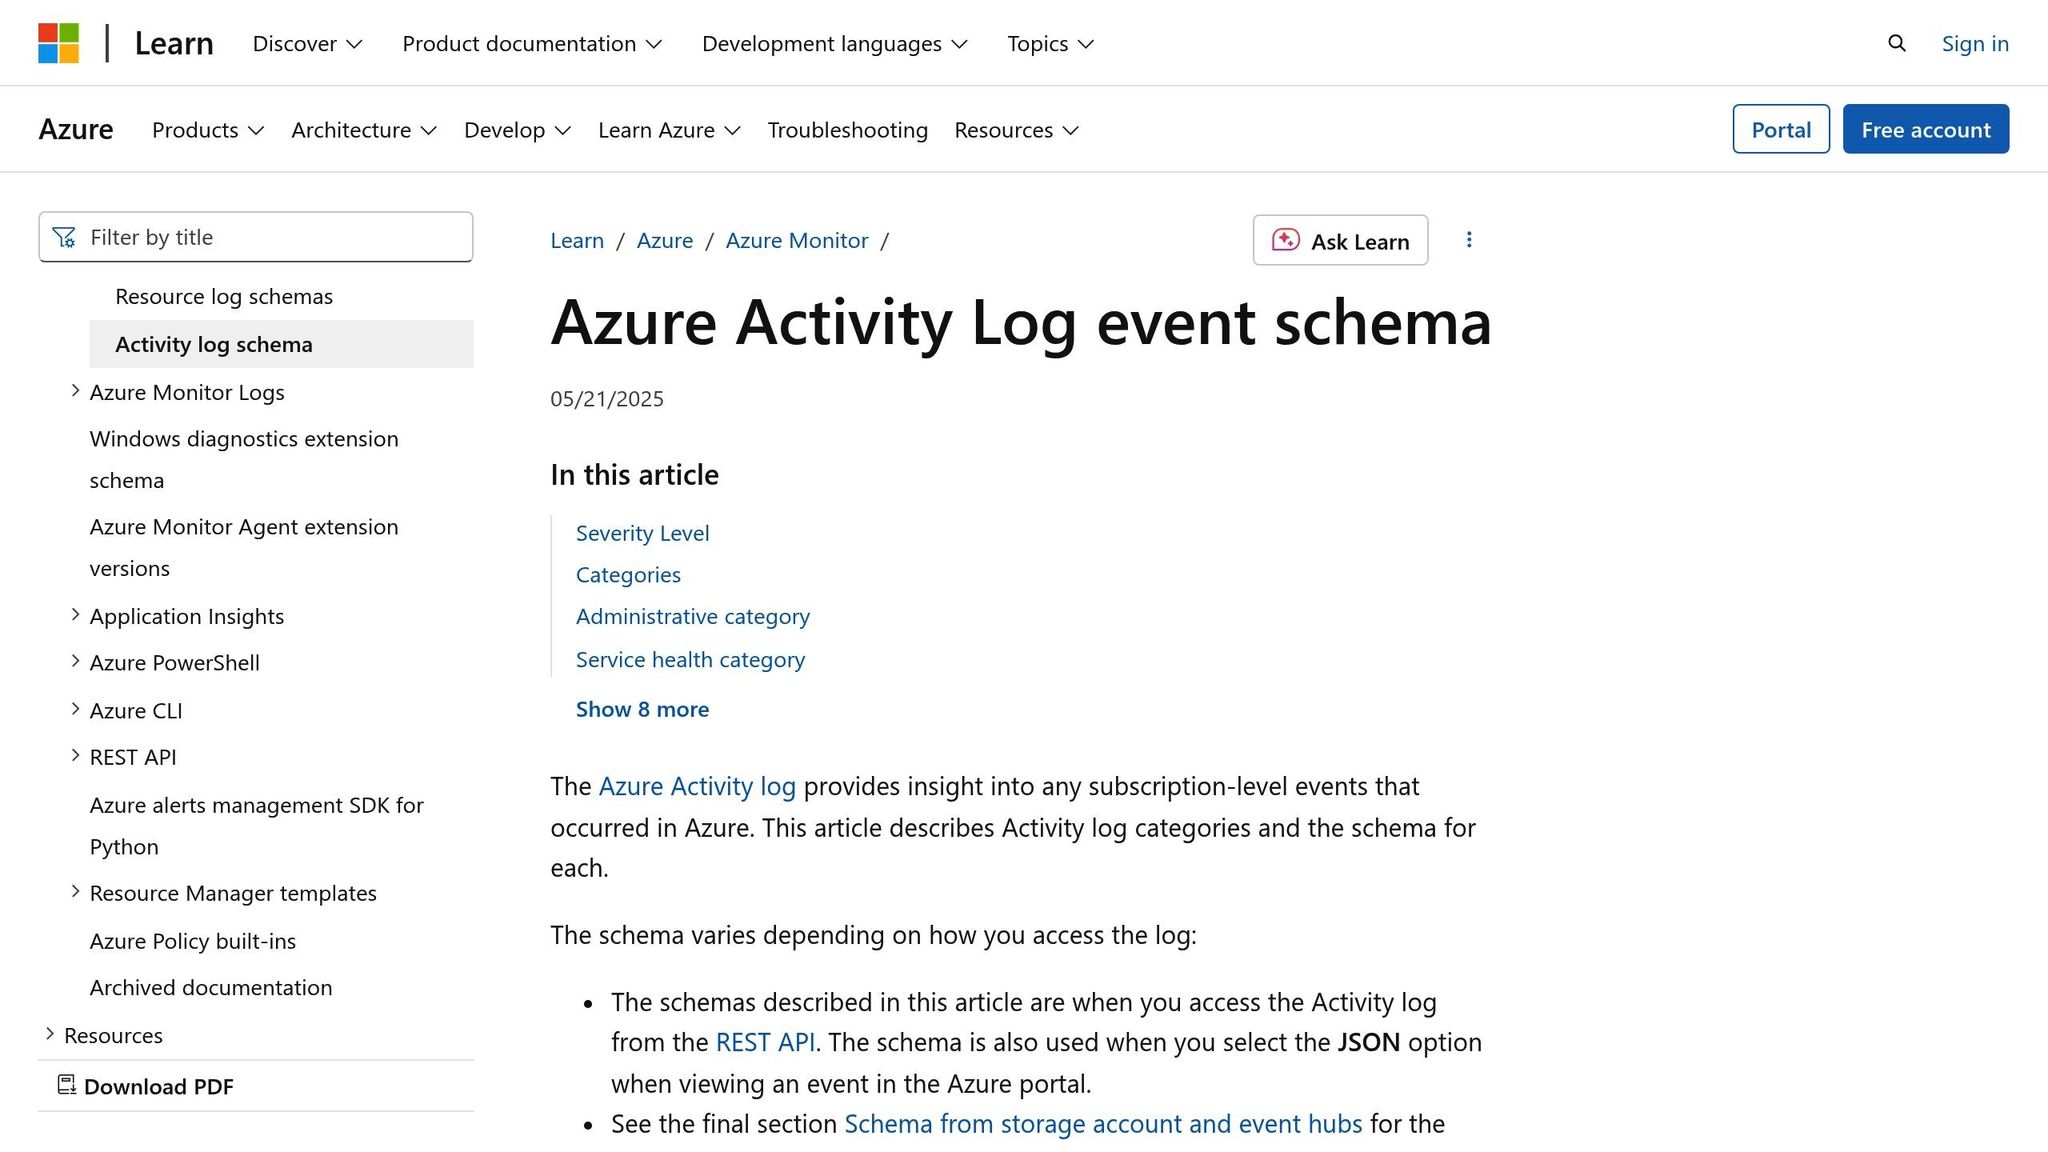Open Product documentation dropdown

point(532,43)
